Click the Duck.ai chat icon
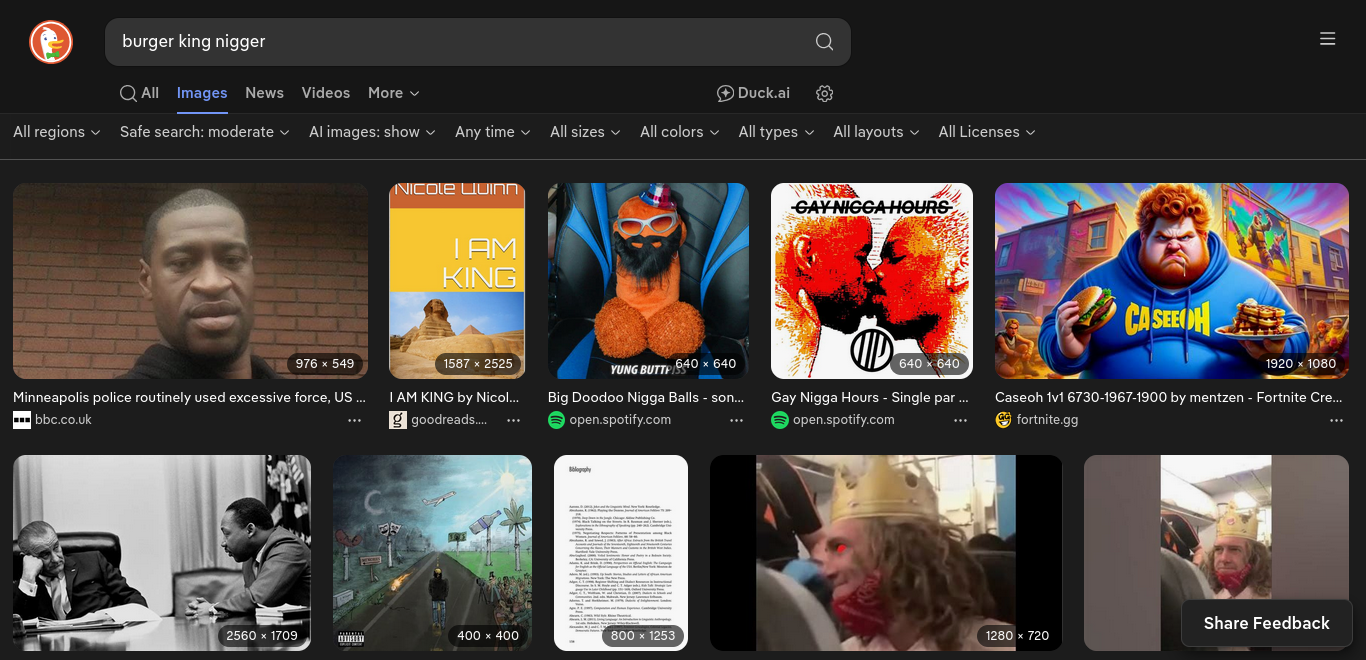Image resolution: width=1366 pixels, height=660 pixels. pos(726,93)
